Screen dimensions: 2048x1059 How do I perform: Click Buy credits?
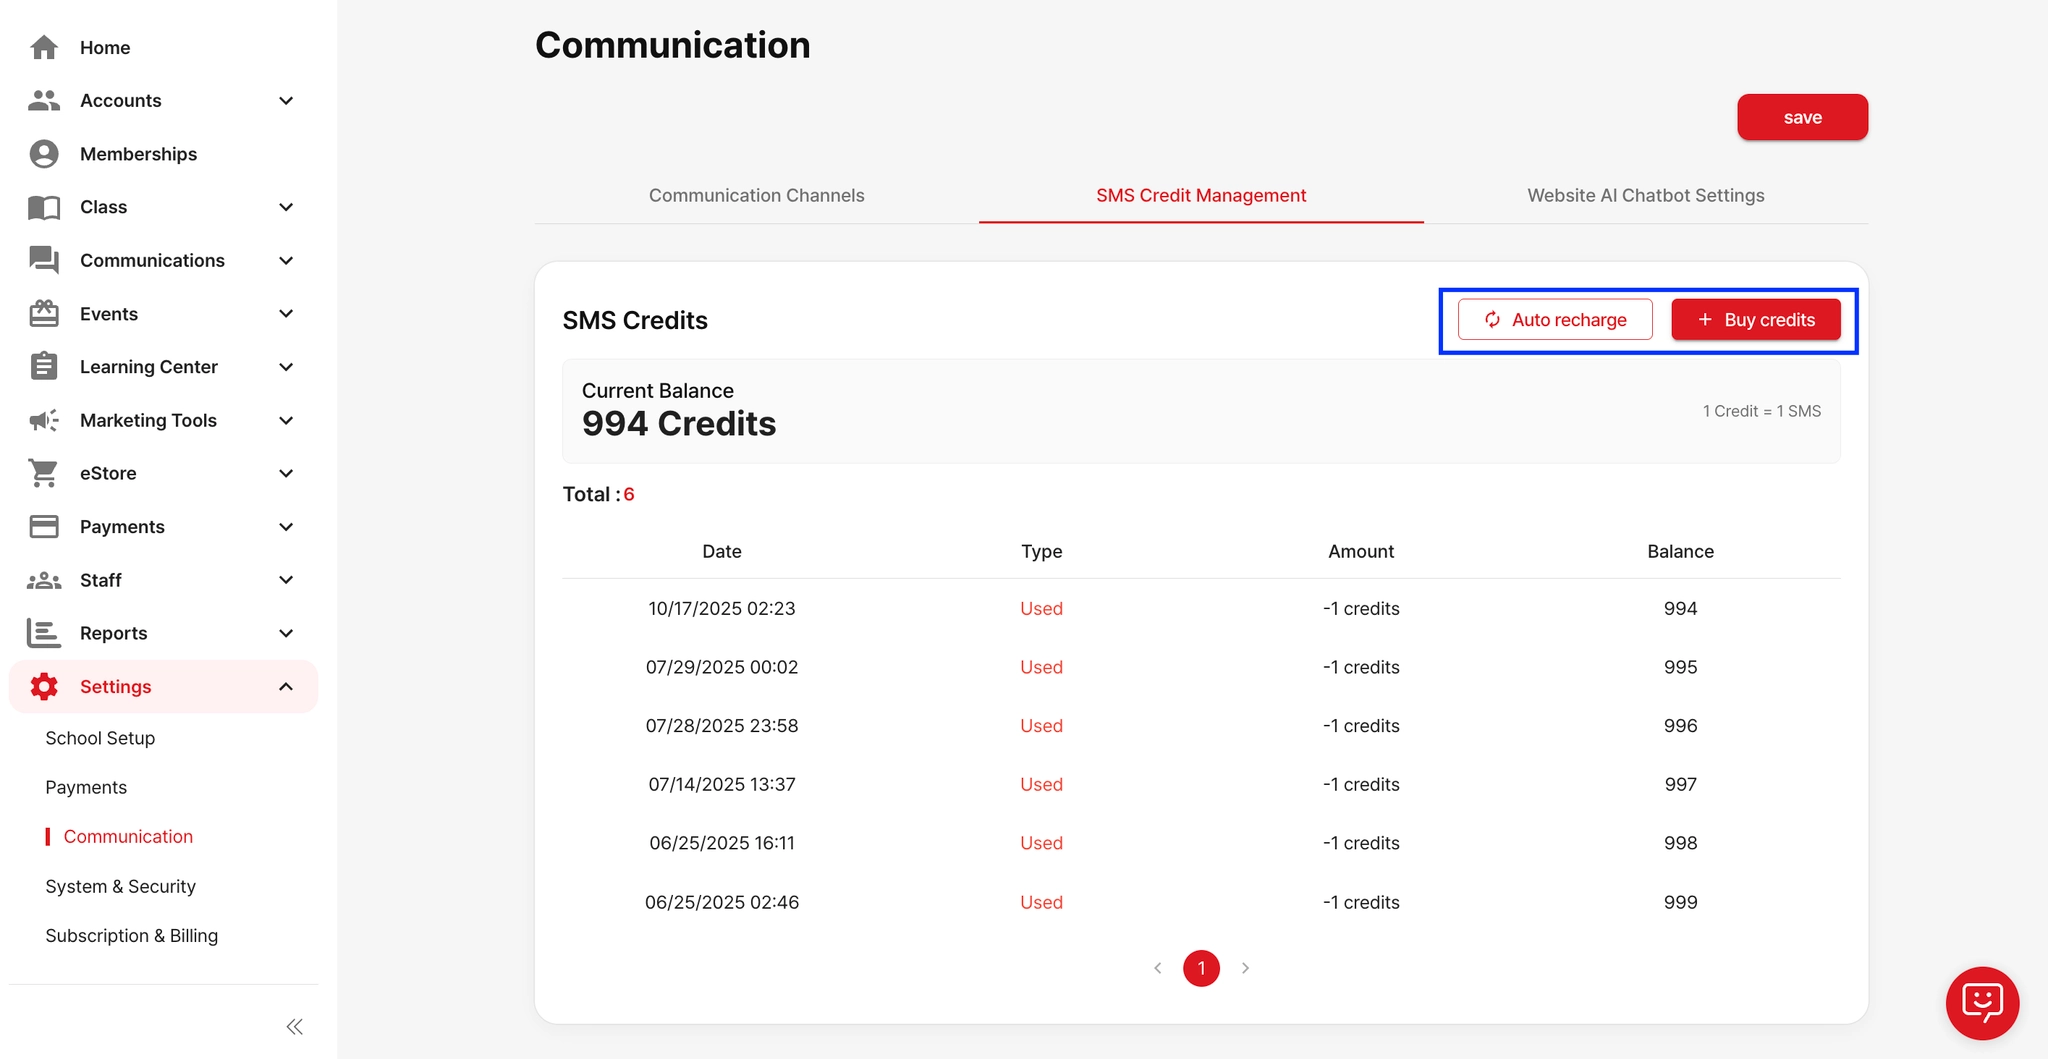[1756, 319]
